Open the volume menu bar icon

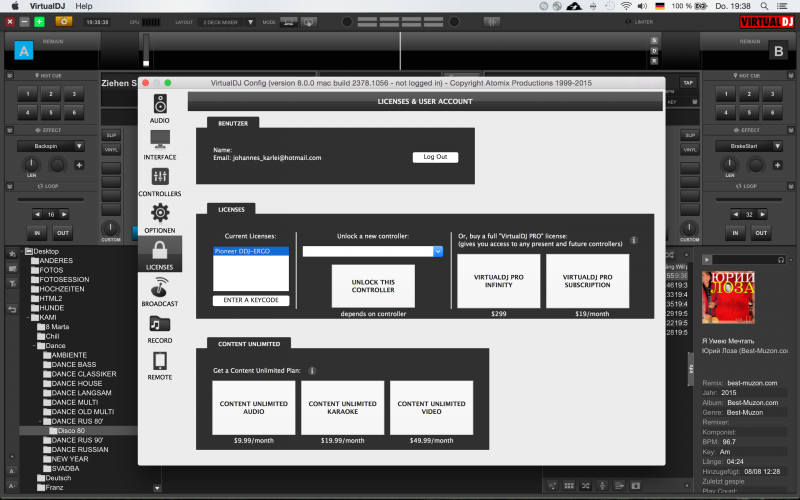pyautogui.click(x=642, y=6)
